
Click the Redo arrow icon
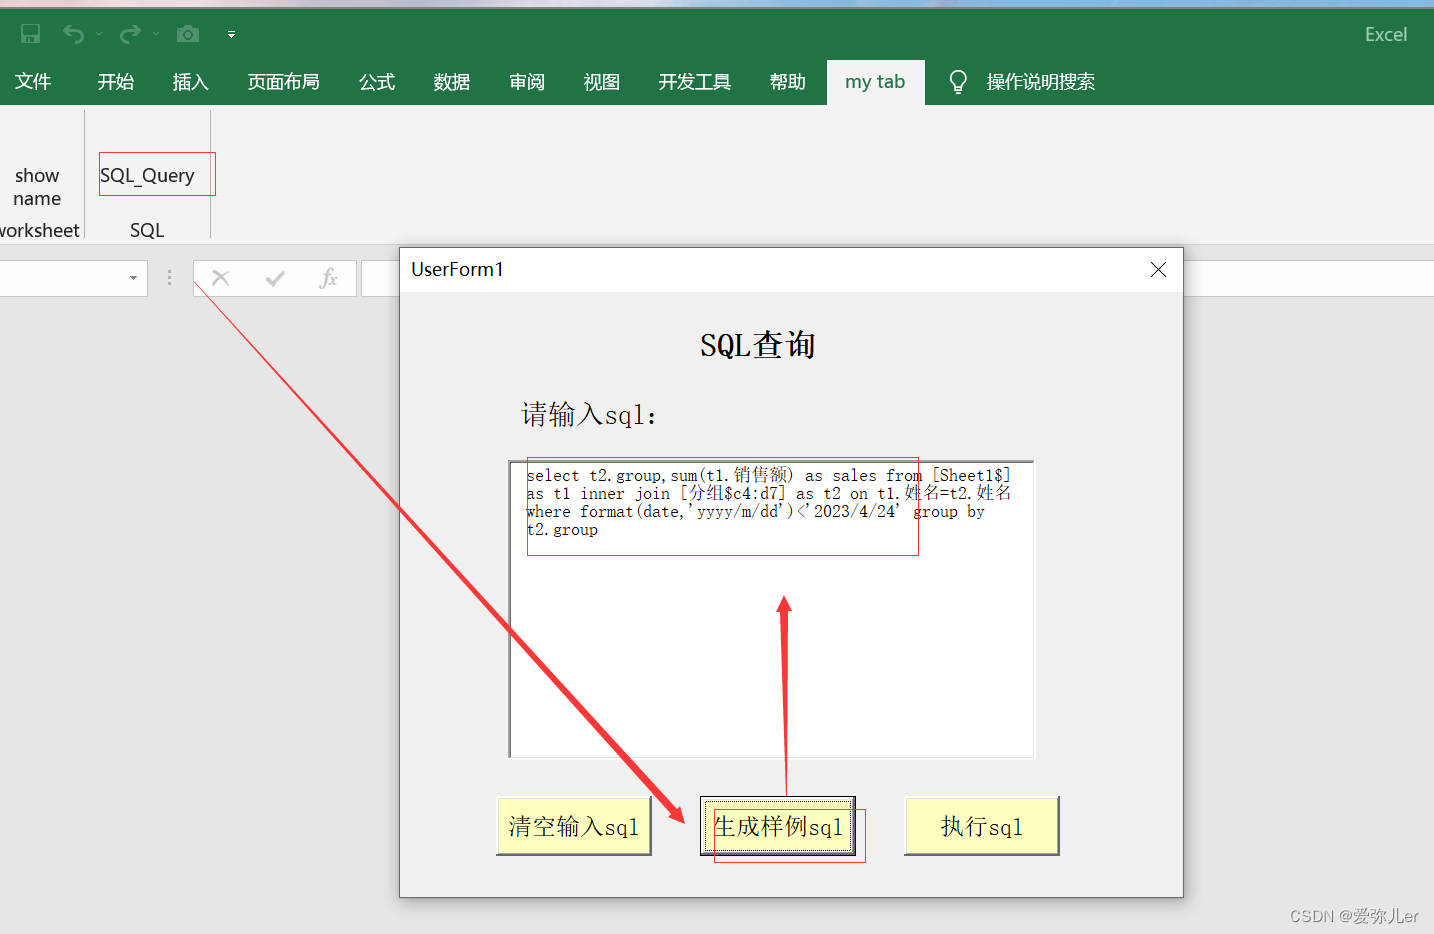click(x=130, y=34)
